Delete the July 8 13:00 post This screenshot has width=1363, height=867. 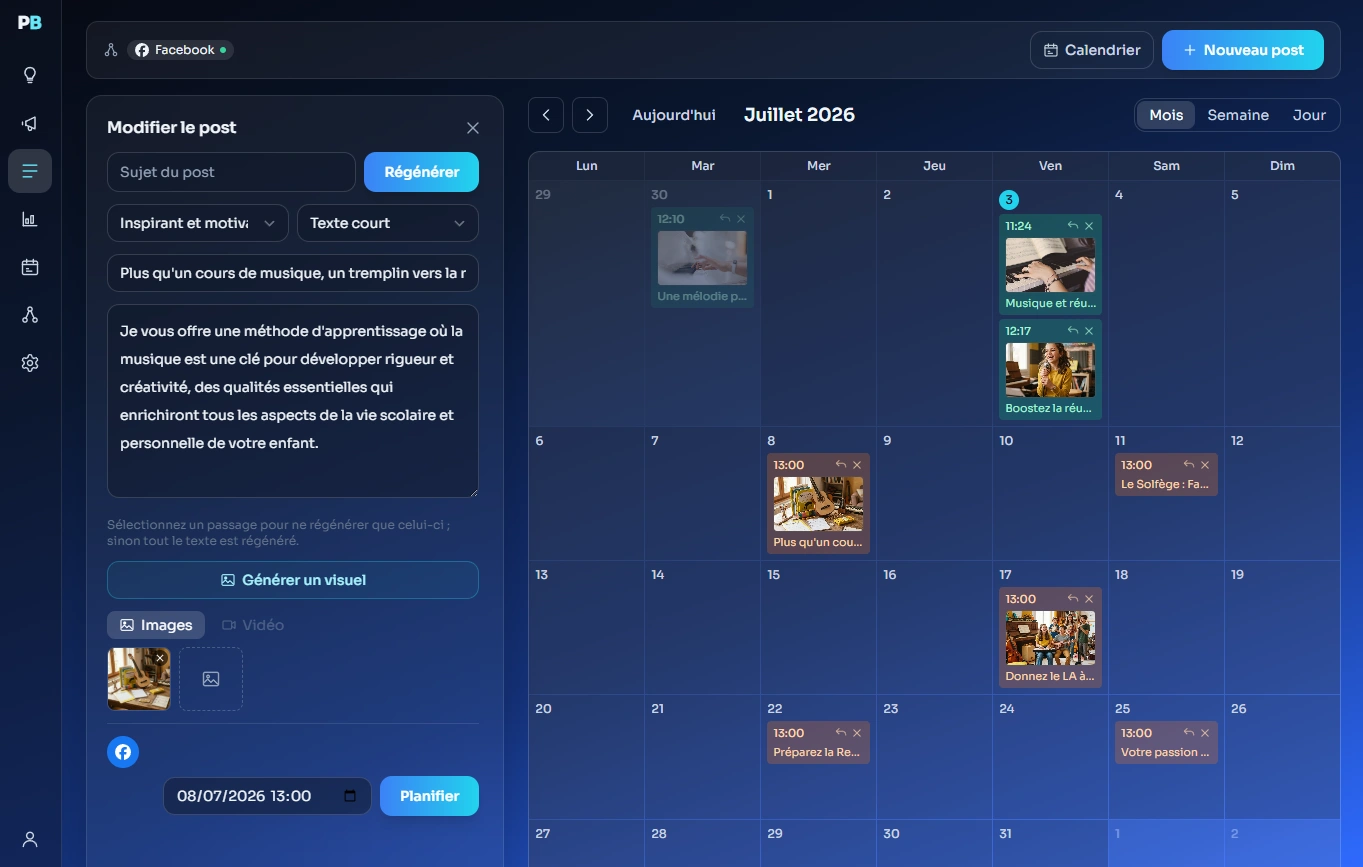pos(857,465)
